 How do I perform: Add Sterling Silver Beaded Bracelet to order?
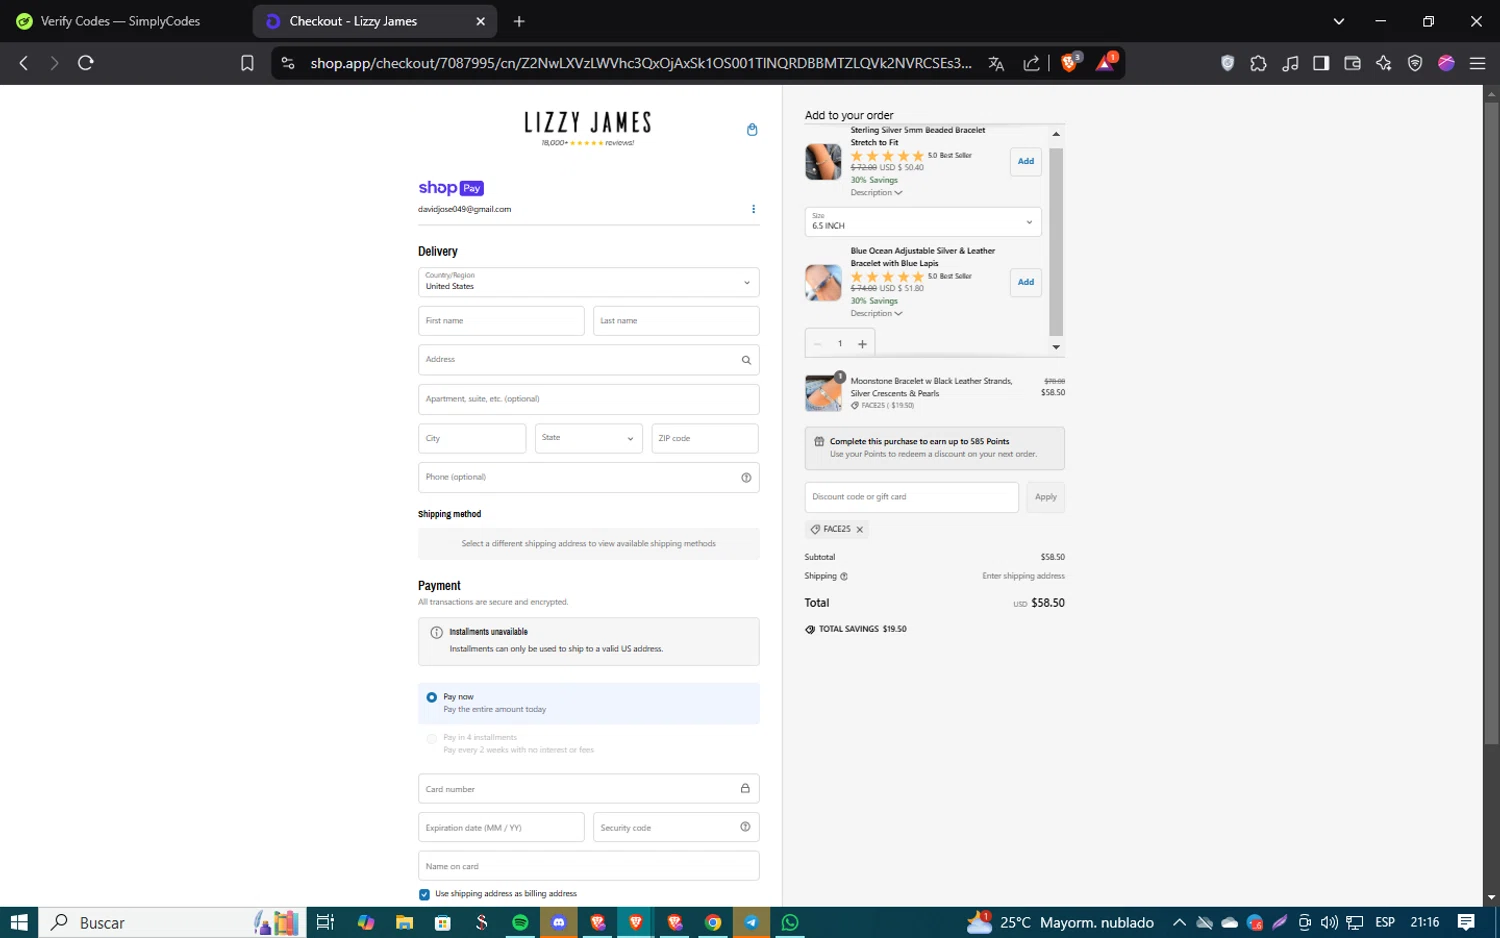(x=1026, y=161)
